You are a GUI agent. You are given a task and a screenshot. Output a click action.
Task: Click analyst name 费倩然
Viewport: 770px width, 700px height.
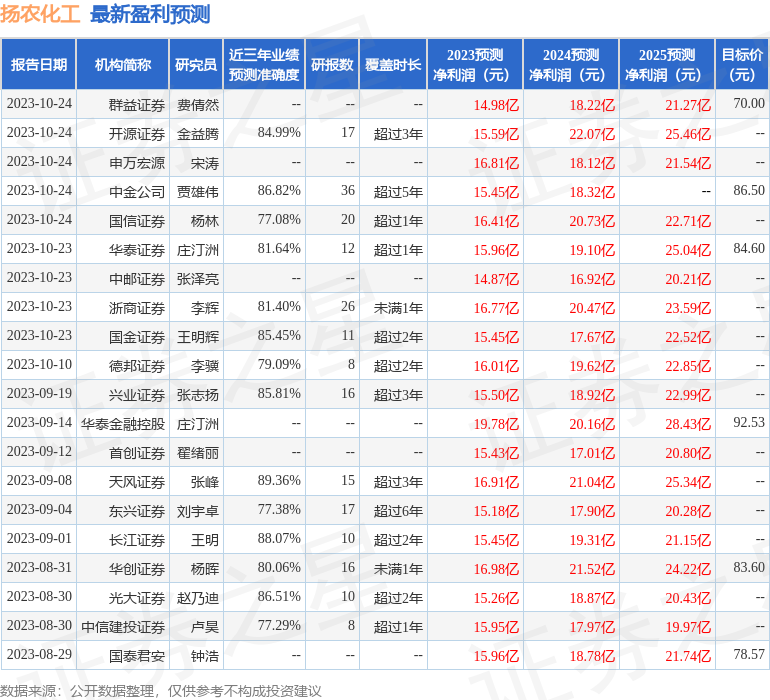pos(197,105)
